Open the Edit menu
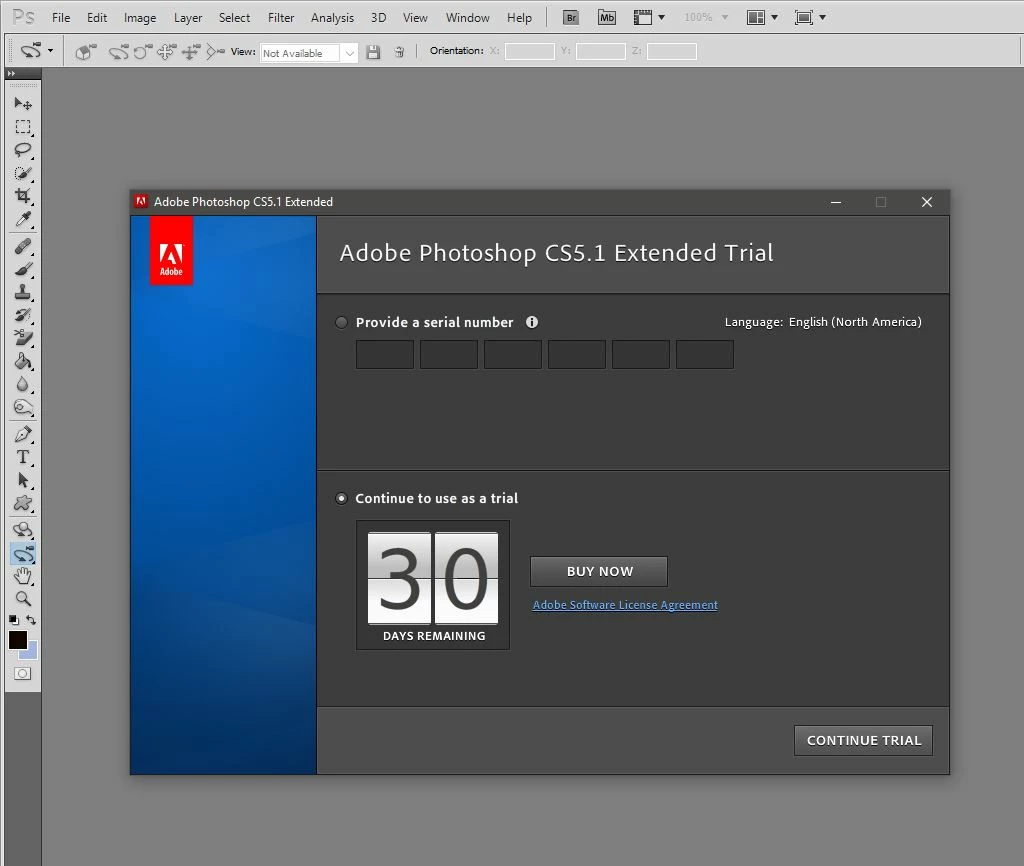This screenshot has width=1024, height=866. tap(97, 18)
